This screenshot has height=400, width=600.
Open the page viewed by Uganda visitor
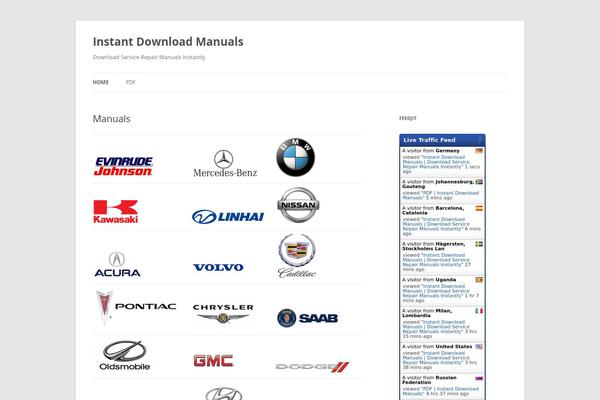click(437, 291)
